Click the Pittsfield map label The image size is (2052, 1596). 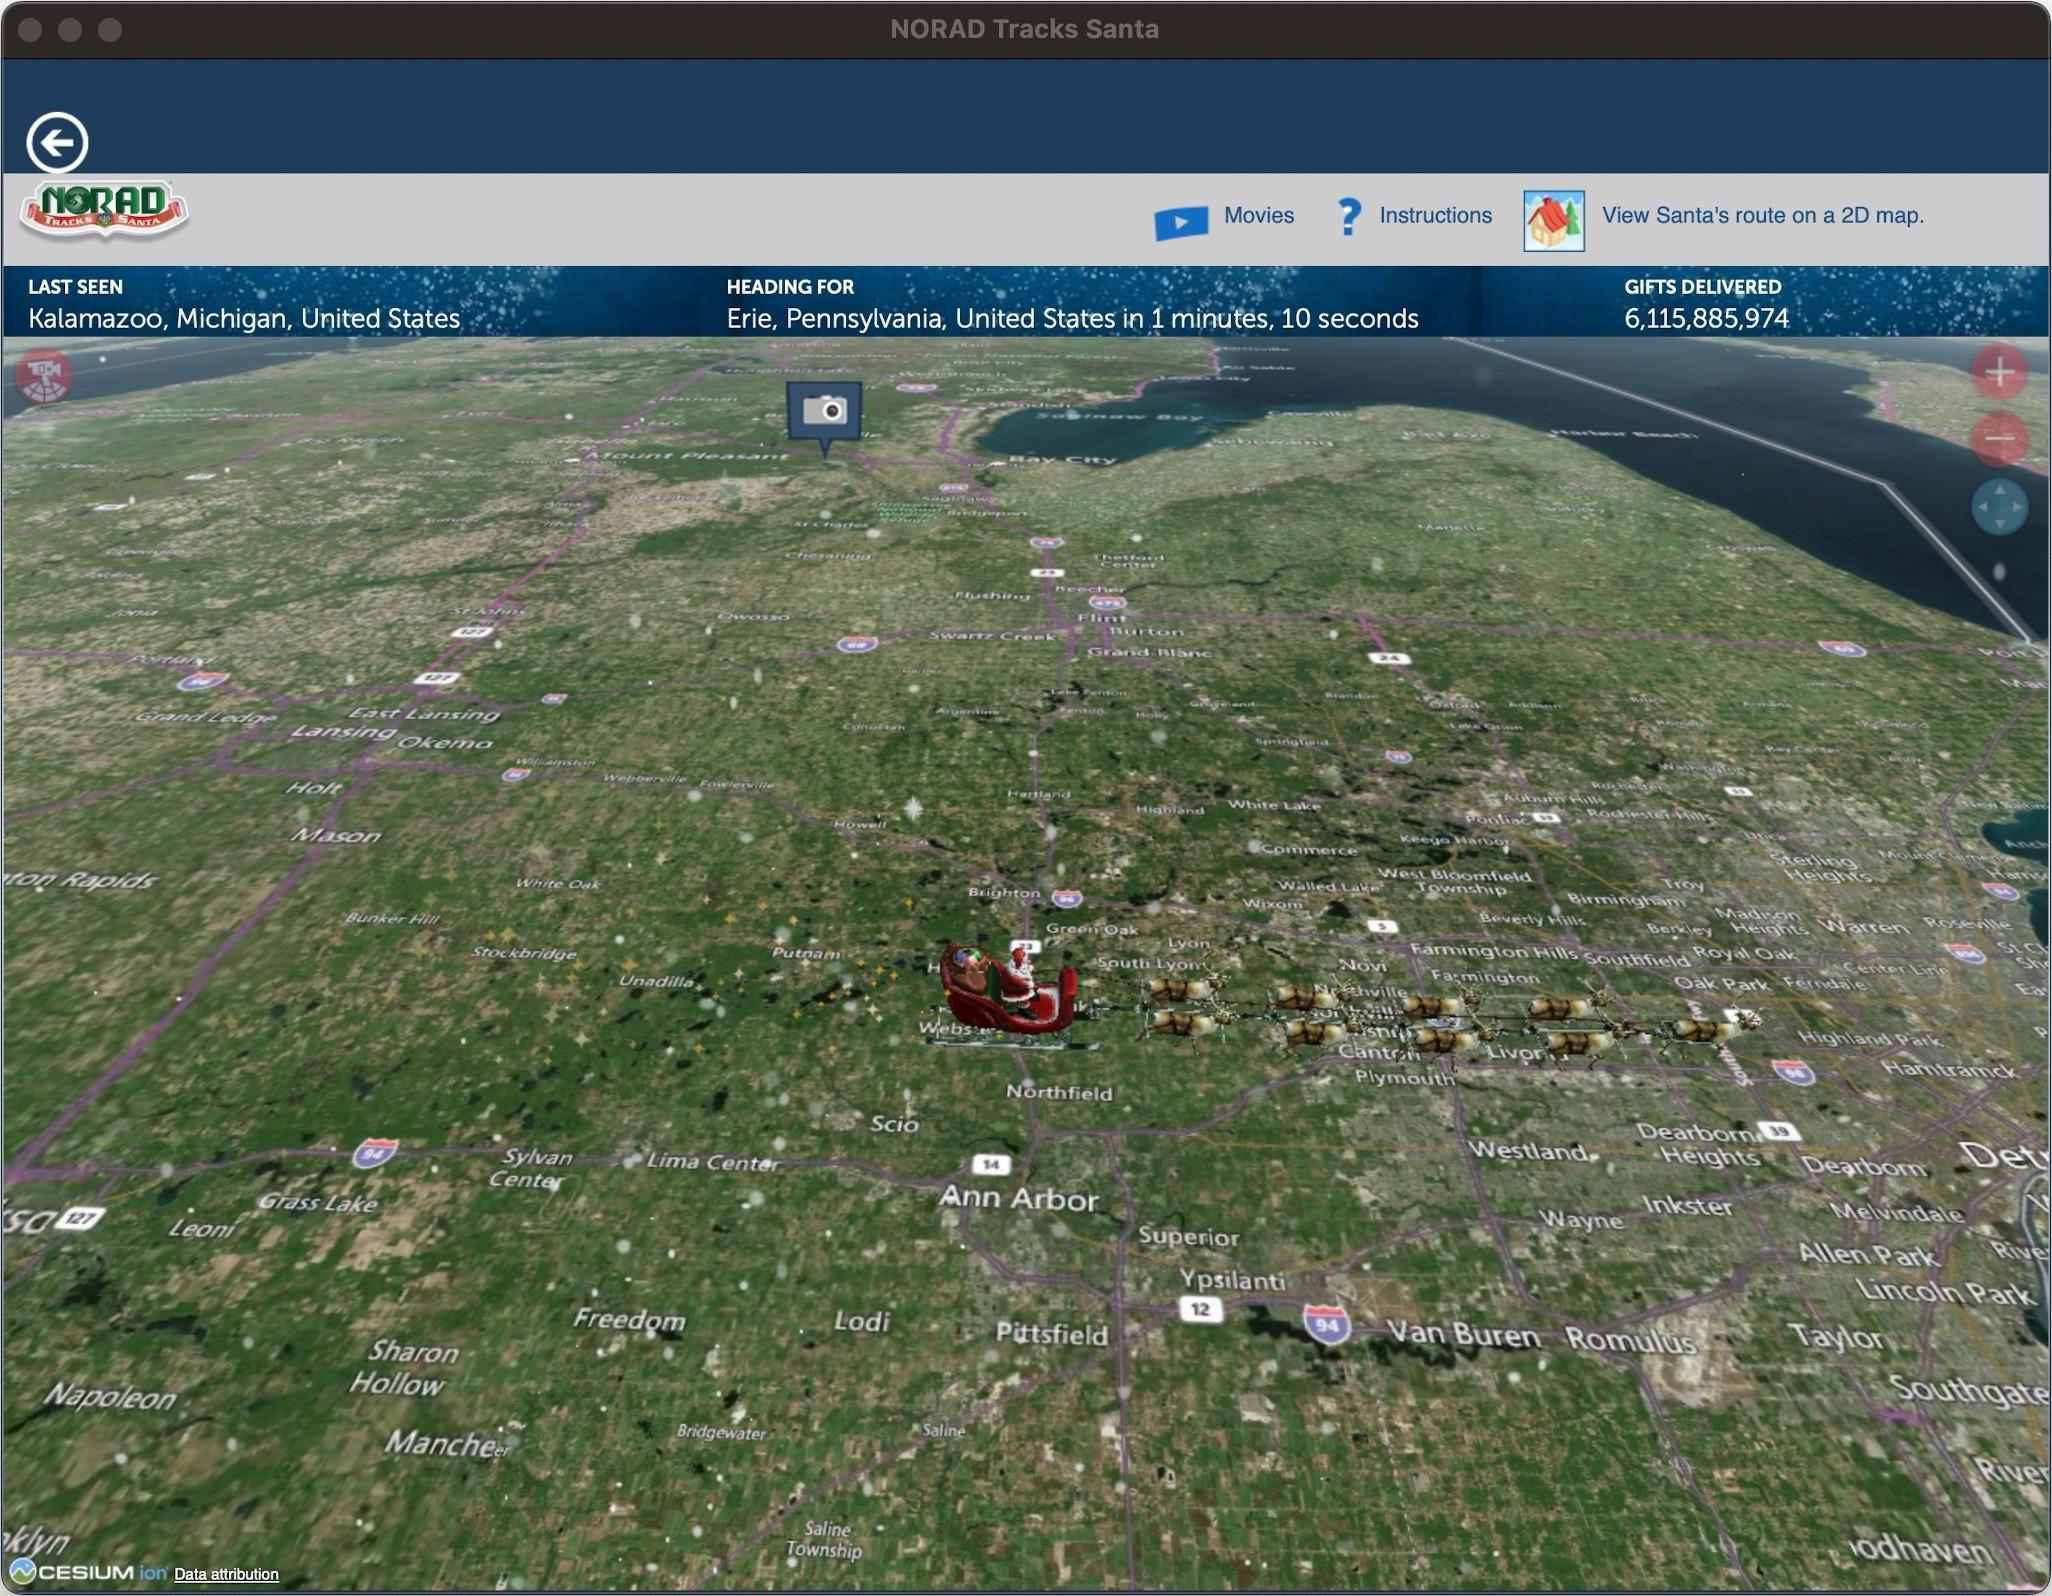[x=1051, y=1334]
